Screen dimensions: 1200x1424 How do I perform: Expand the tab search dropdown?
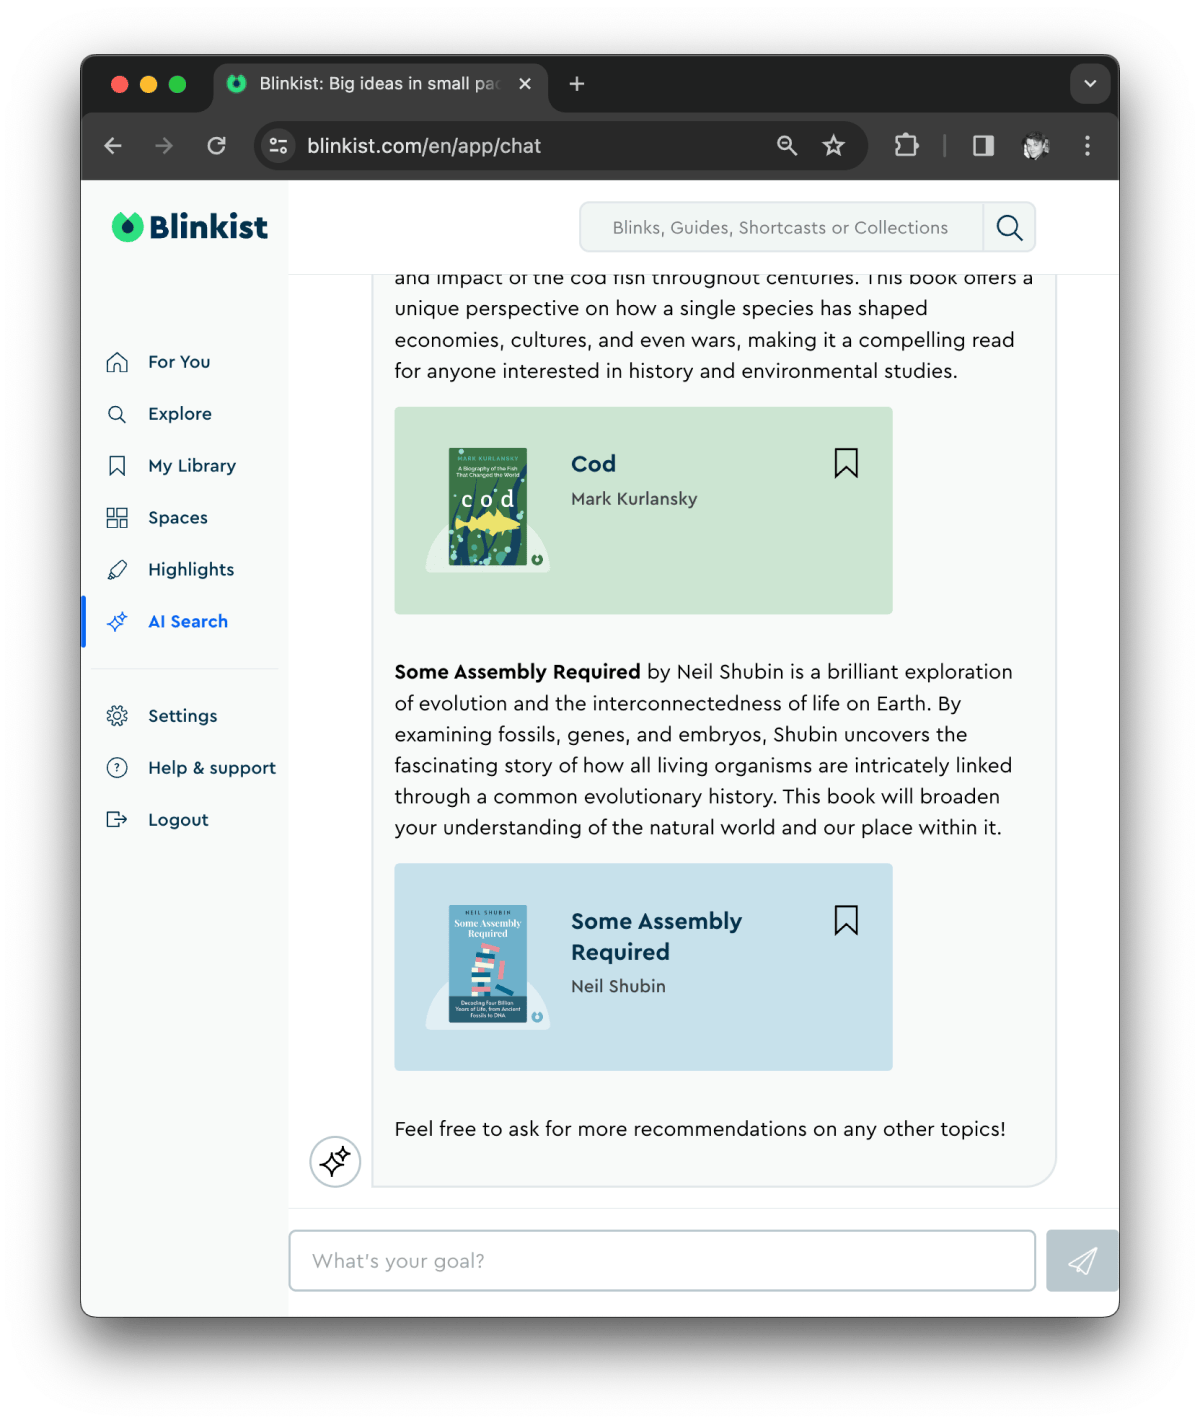pos(1090,84)
